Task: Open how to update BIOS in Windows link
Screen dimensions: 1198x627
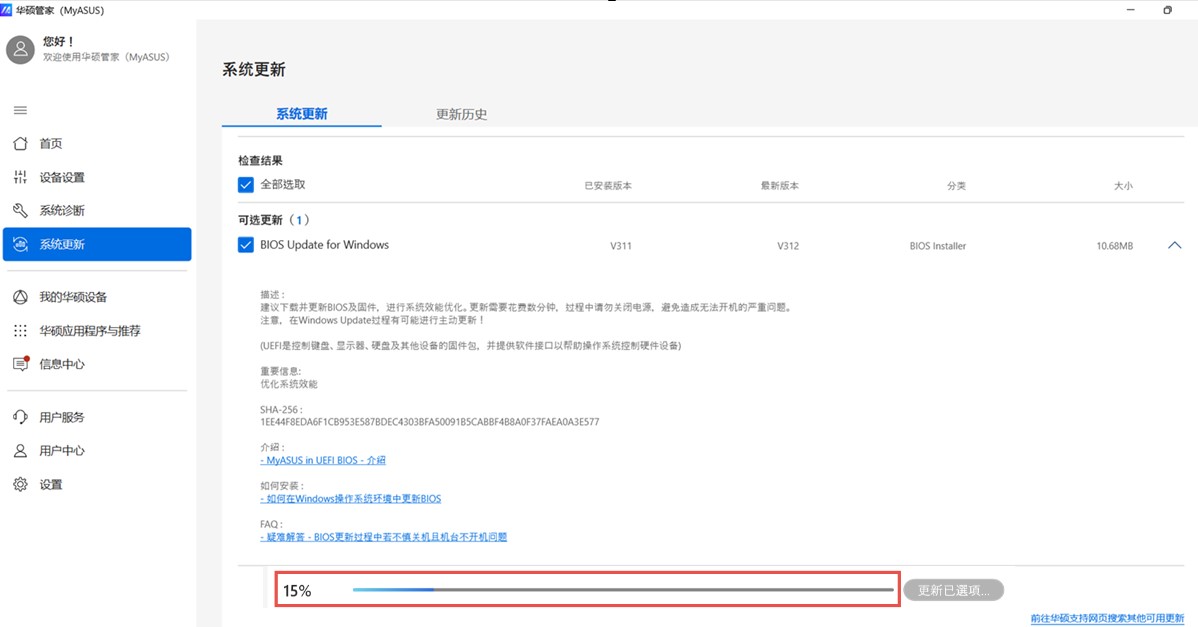Action: [x=350, y=499]
